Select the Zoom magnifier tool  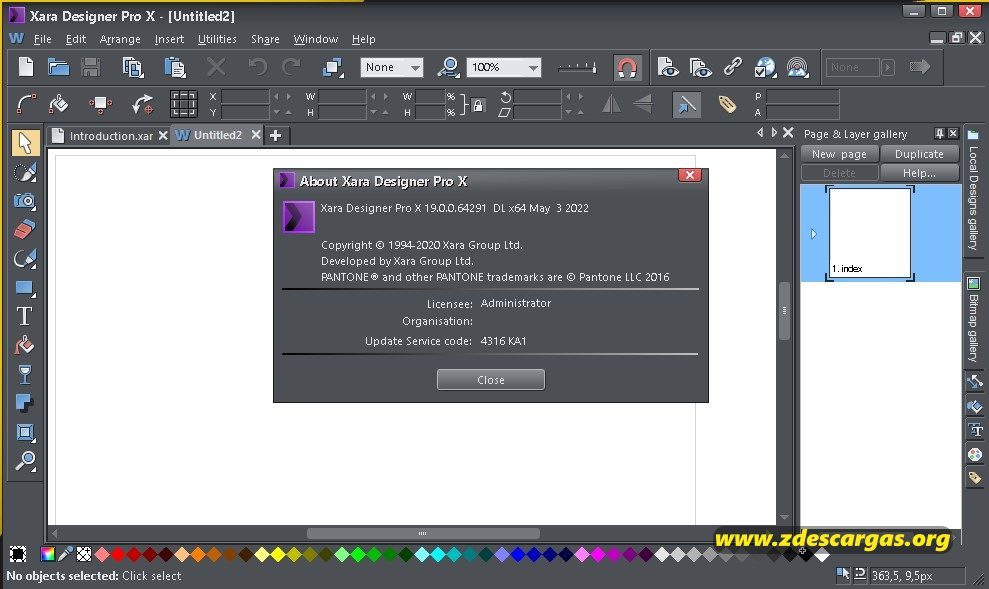(25, 461)
